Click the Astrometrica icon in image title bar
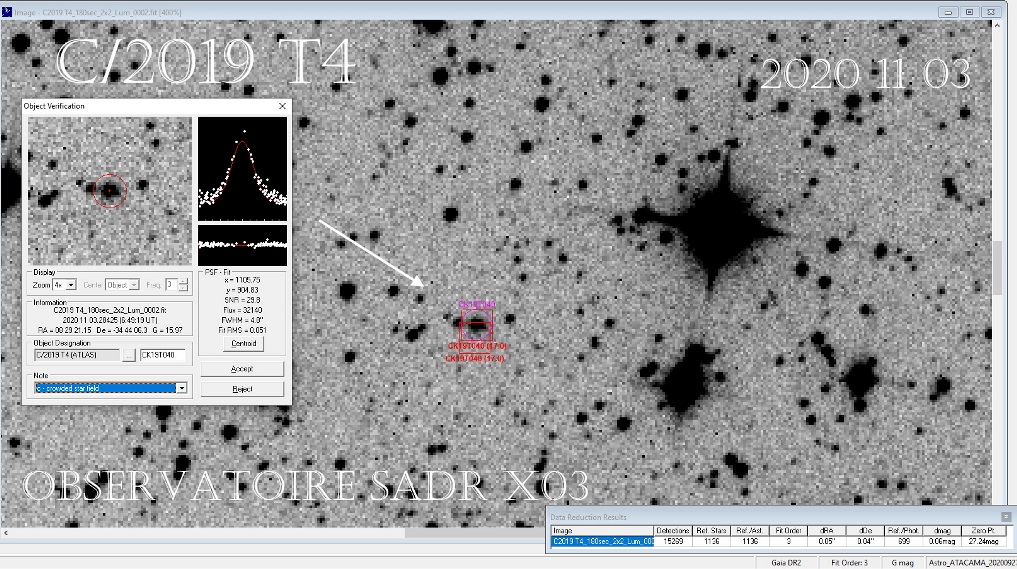Image resolution: width=1017 pixels, height=569 pixels. [x=6, y=12]
